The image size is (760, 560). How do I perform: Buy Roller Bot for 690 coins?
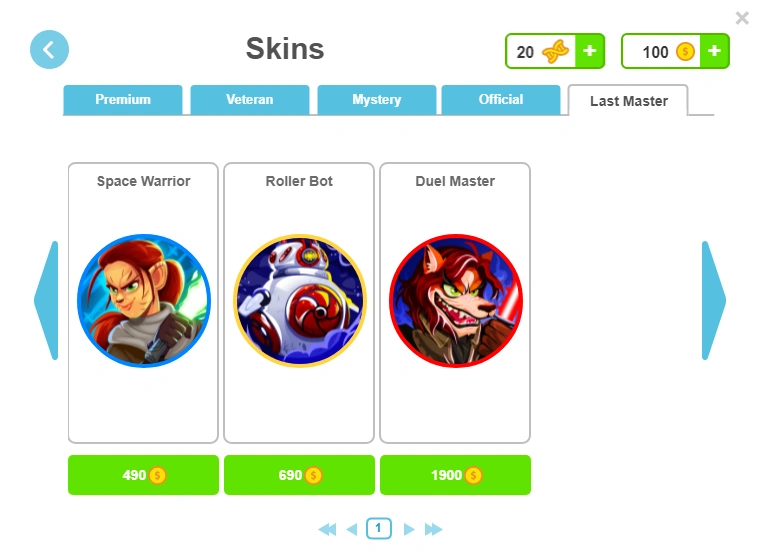[x=300, y=475]
